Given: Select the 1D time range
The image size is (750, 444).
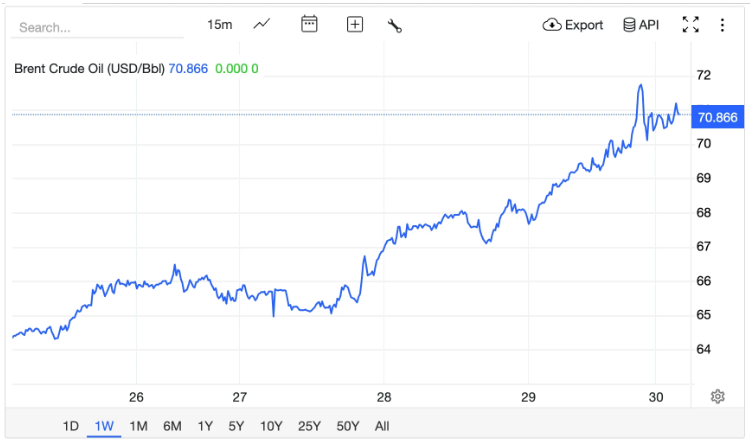Looking at the screenshot, I should click(70, 426).
